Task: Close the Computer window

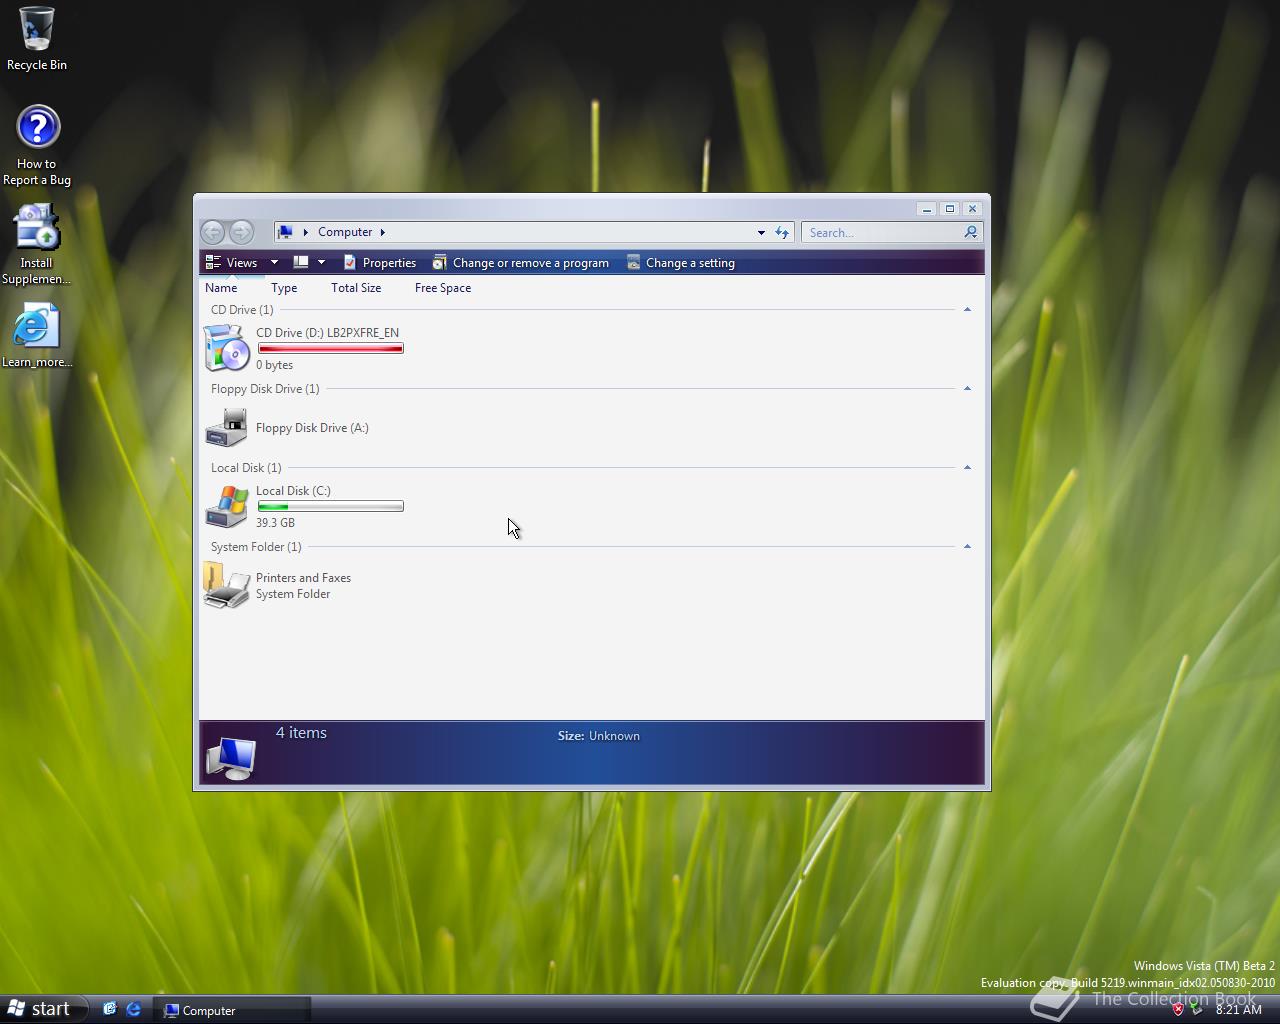Action: coord(972,209)
